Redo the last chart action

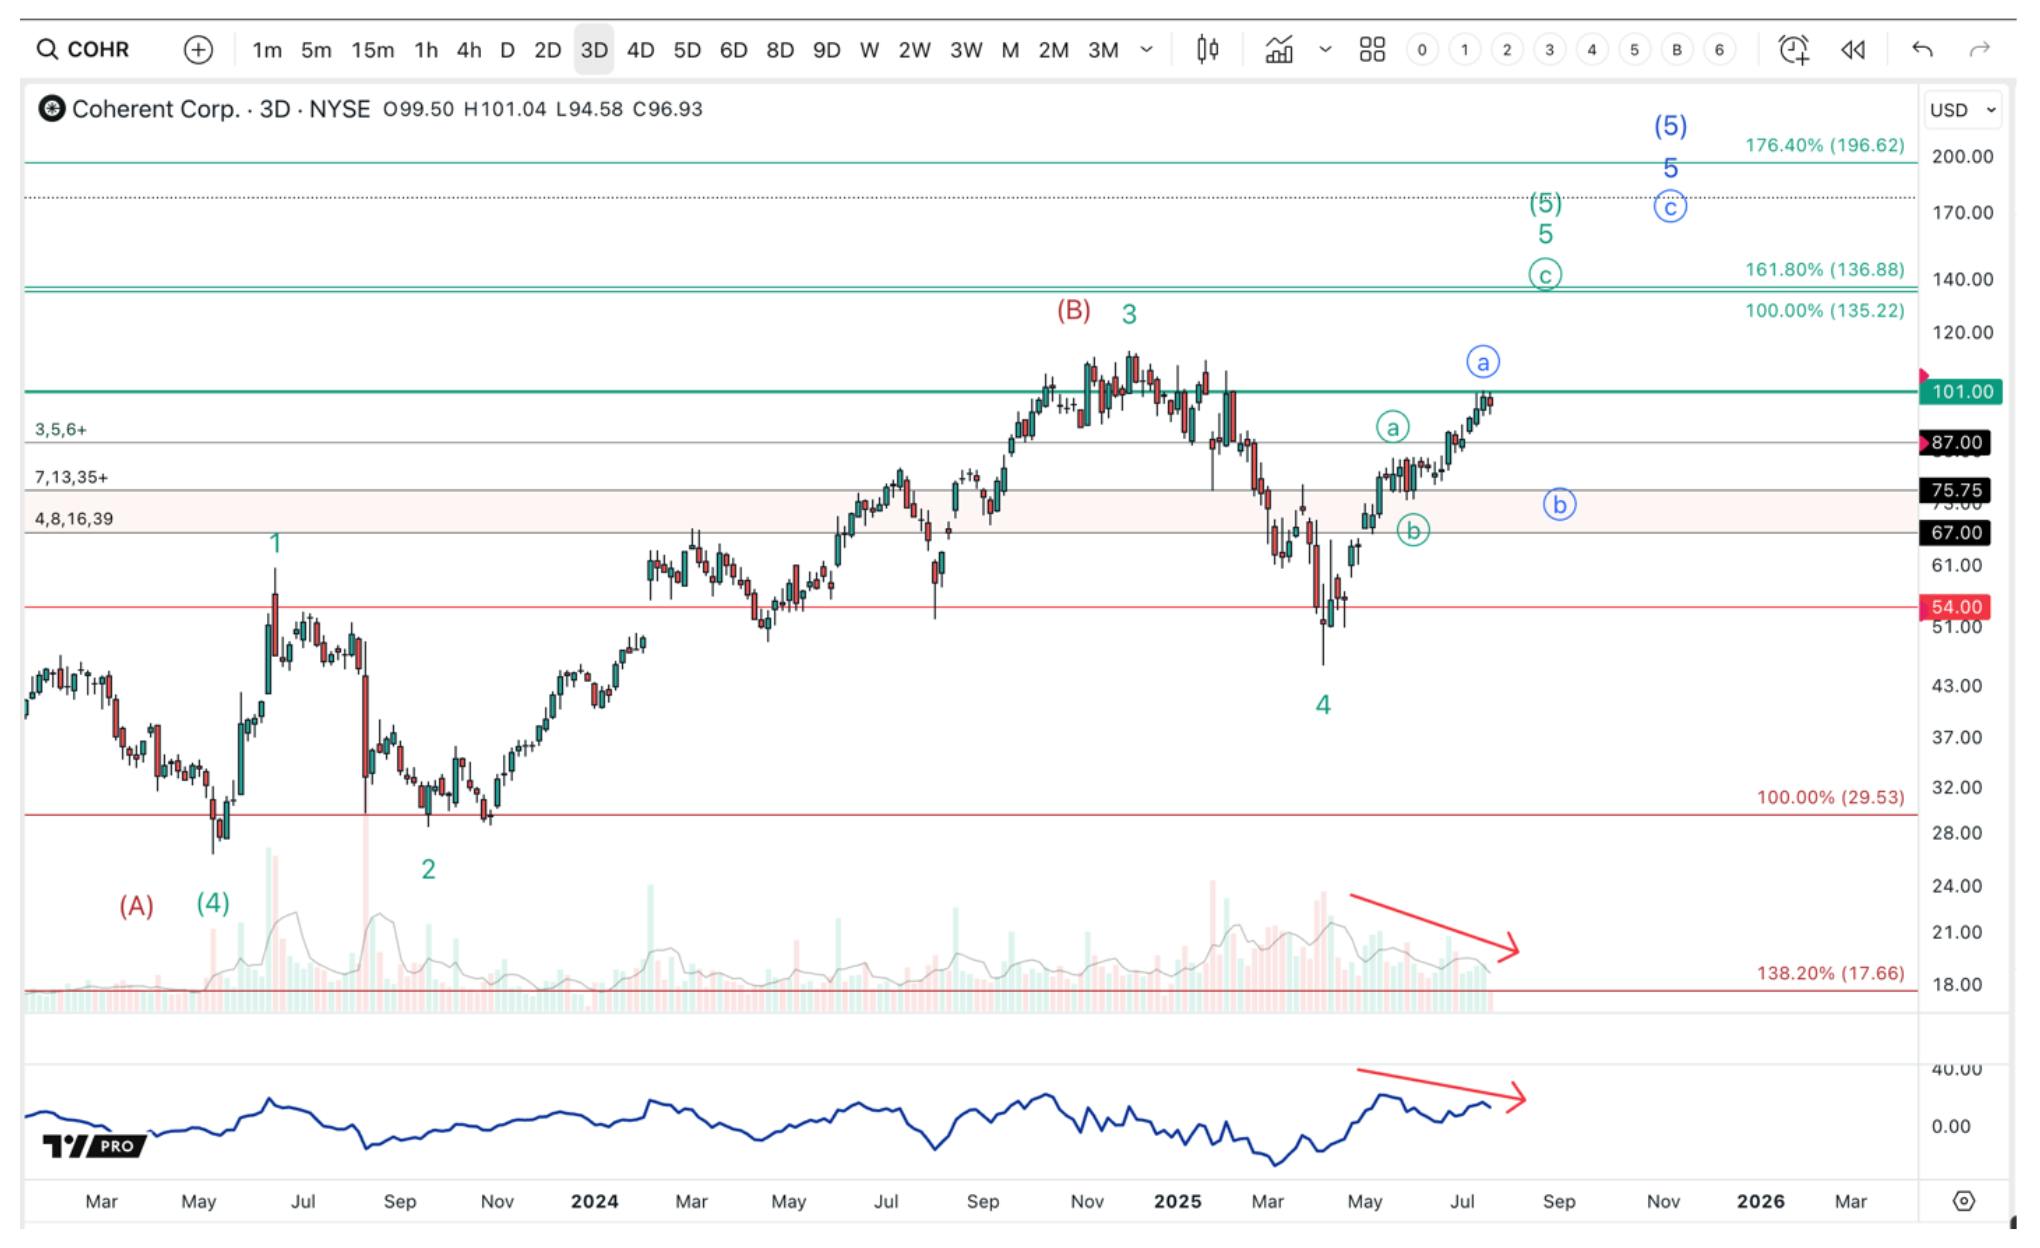pyautogui.click(x=1979, y=49)
